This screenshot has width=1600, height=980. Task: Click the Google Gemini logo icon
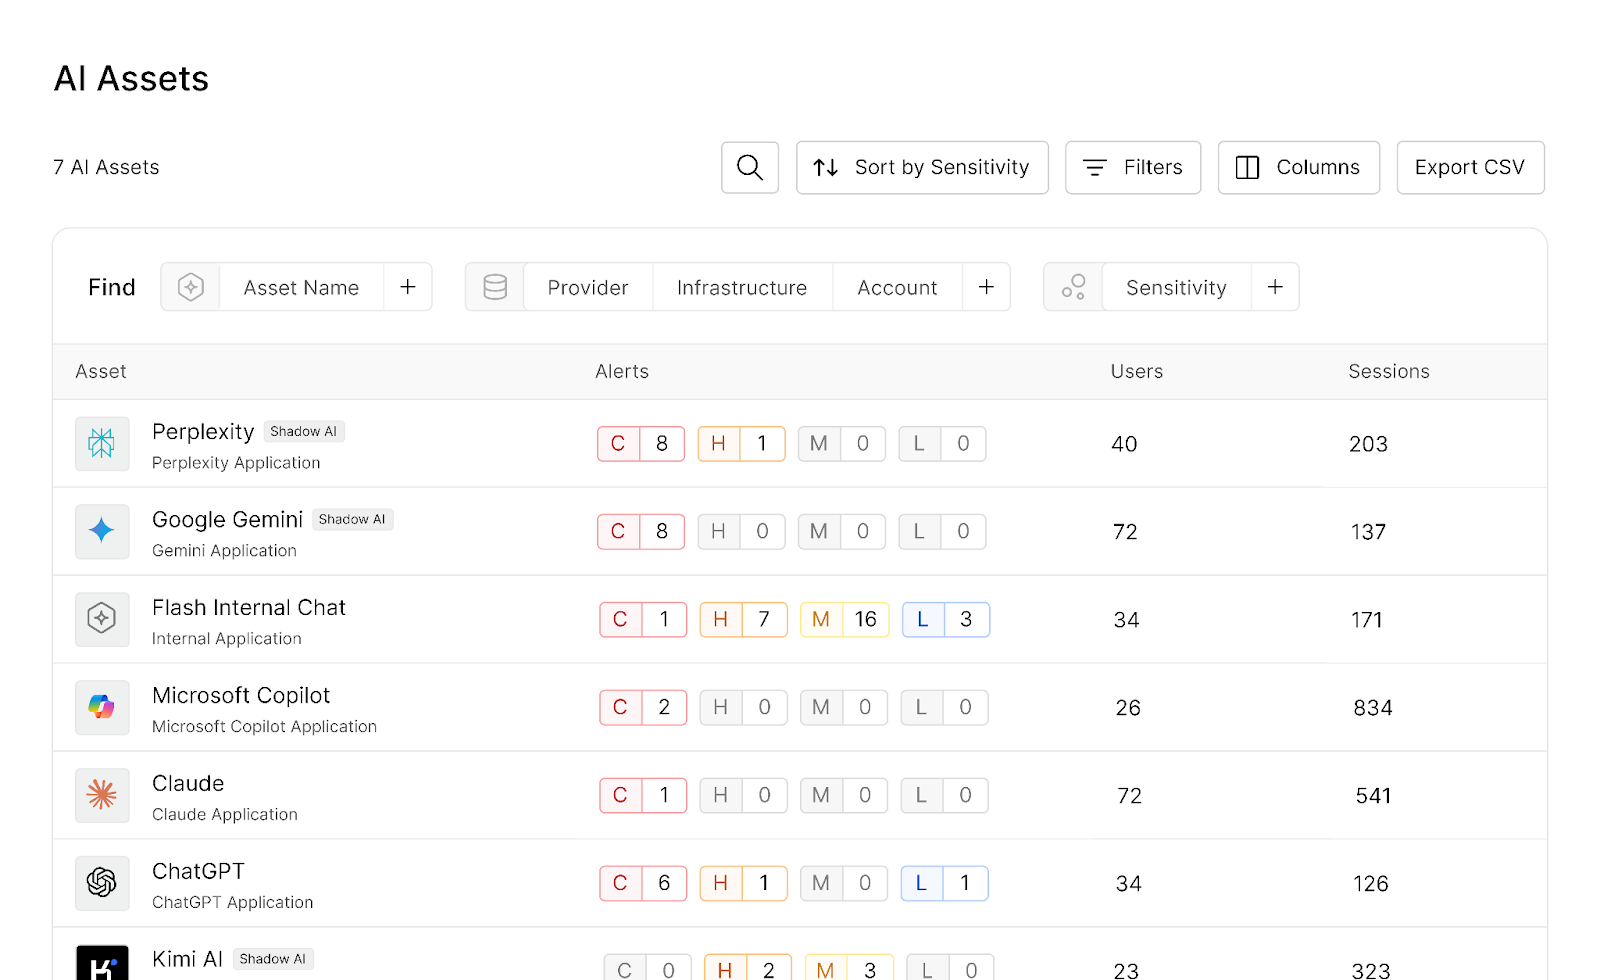click(x=102, y=531)
